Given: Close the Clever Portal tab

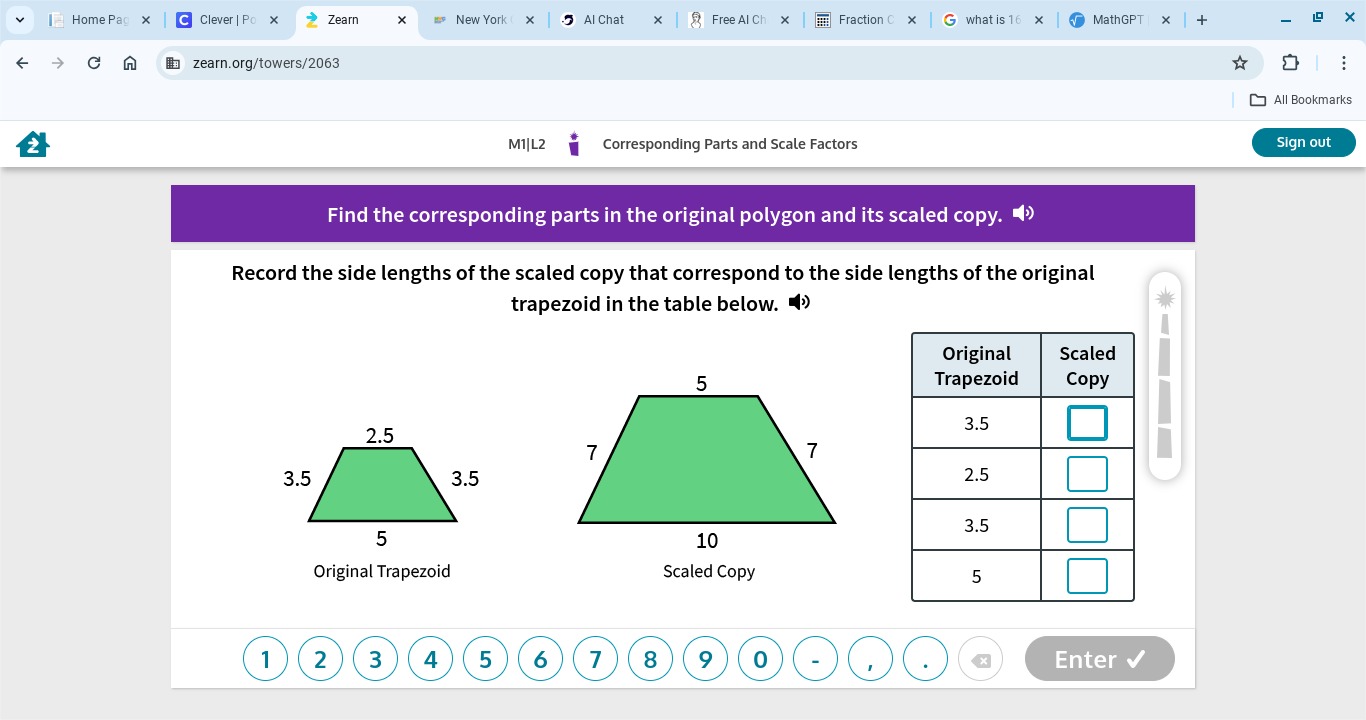Looking at the screenshot, I should pyautogui.click(x=274, y=20).
